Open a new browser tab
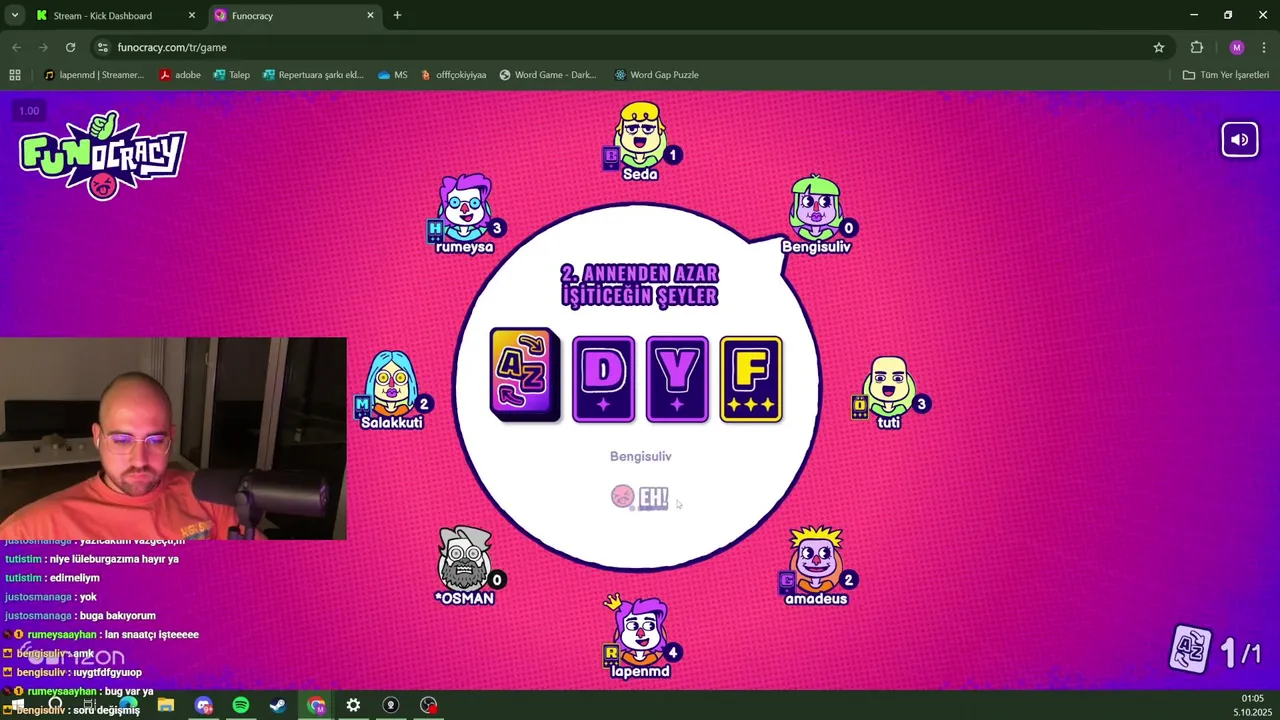The image size is (1280, 720). click(x=397, y=15)
